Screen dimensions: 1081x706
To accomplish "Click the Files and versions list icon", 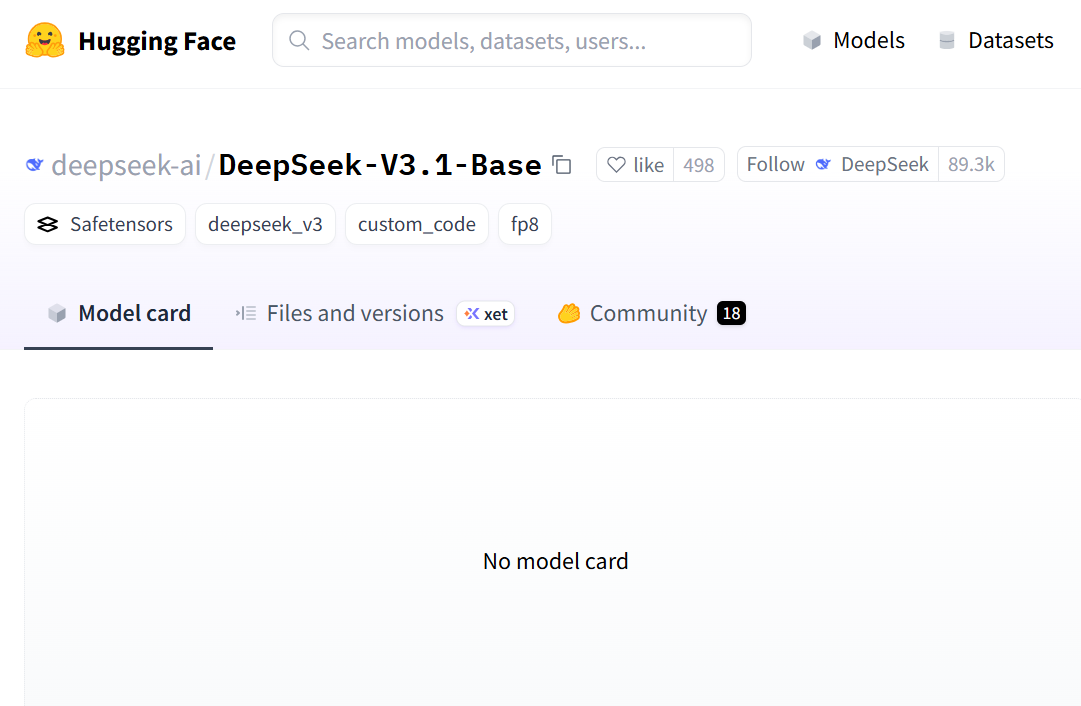I will pos(246,314).
